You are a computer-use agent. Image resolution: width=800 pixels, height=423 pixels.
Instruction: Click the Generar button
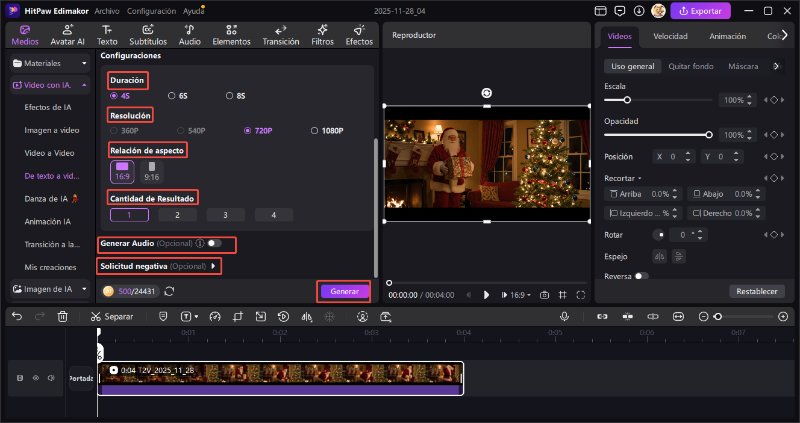(x=344, y=291)
